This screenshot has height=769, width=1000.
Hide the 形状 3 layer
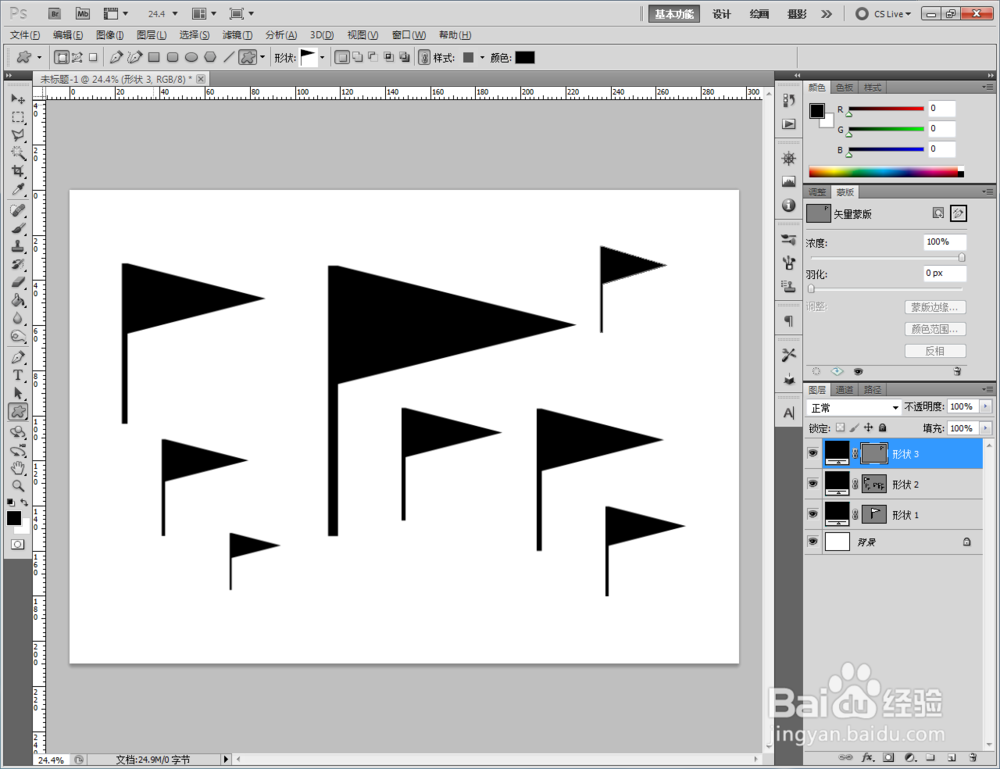click(x=812, y=453)
